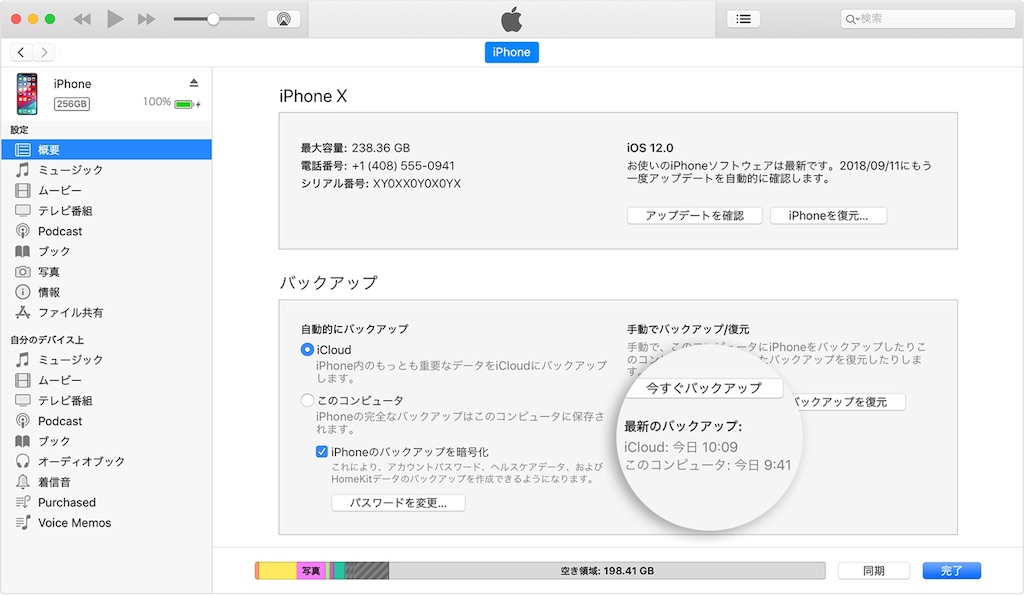The image size is (1024, 595).
Task: Select the iPhone tab button
Action: pyautogui.click(x=511, y=52)
